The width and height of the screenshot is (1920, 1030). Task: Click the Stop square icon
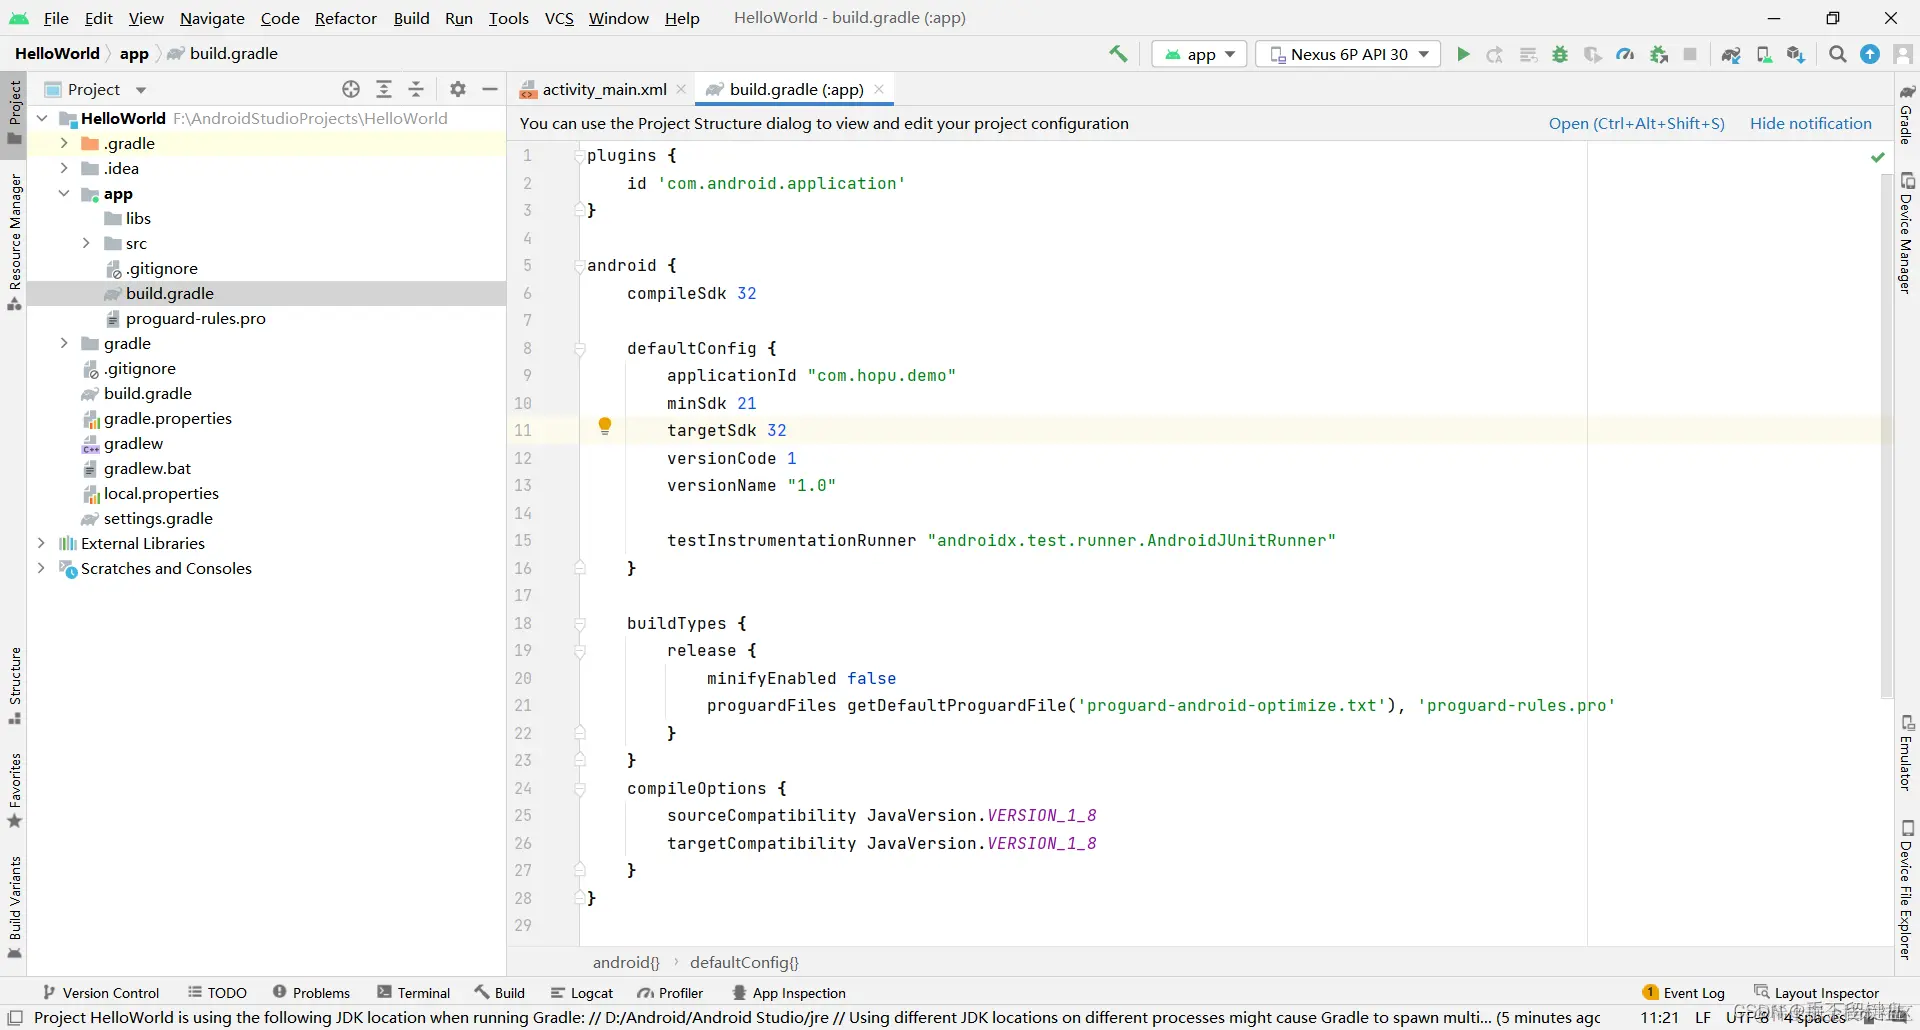point(1690,54)
